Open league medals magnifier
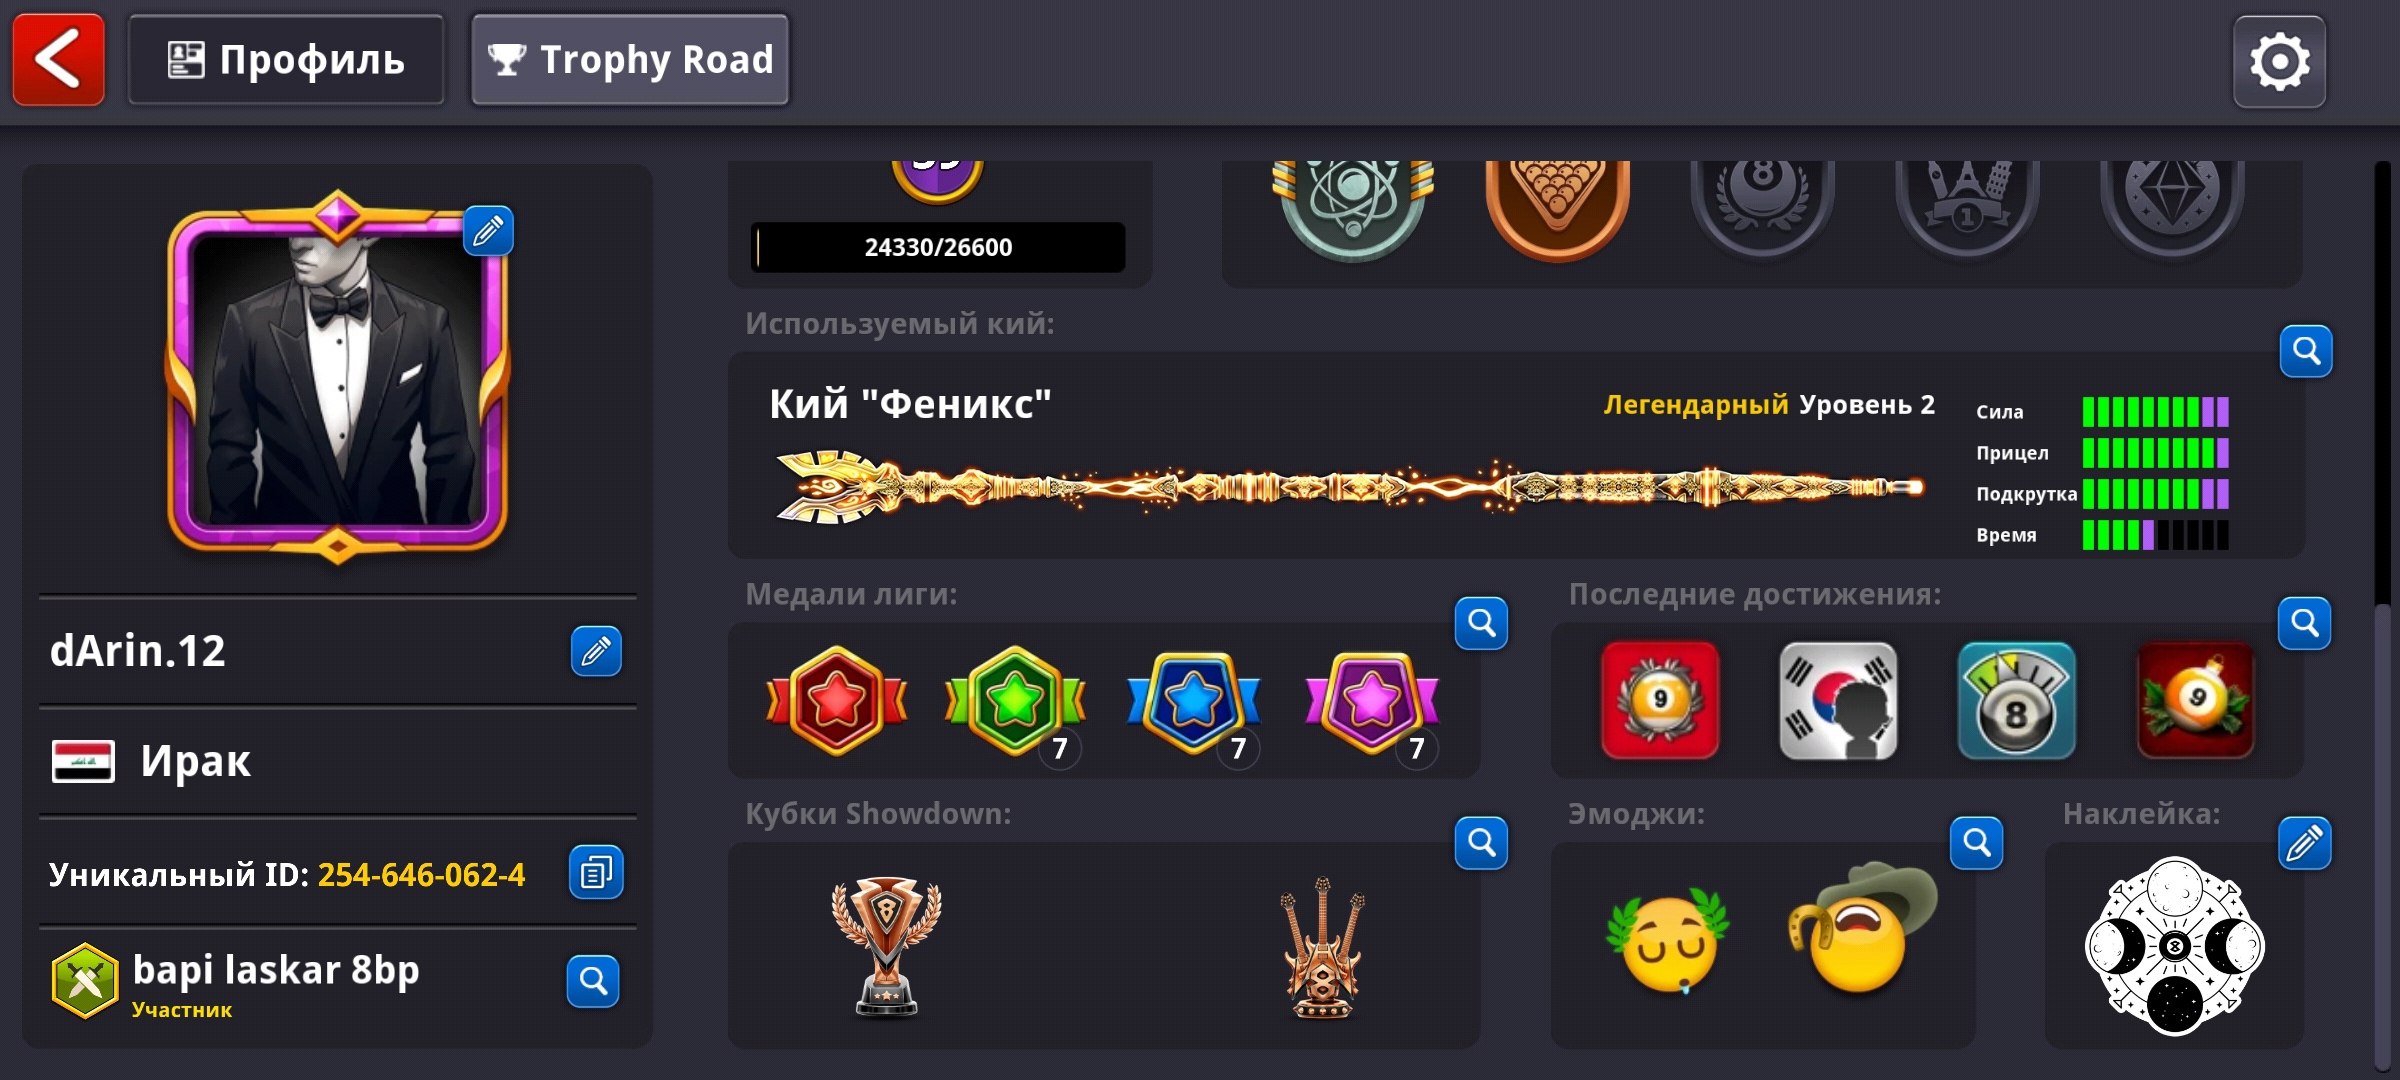The width and height of the screenshot is (2400, 1080). 1481,624
